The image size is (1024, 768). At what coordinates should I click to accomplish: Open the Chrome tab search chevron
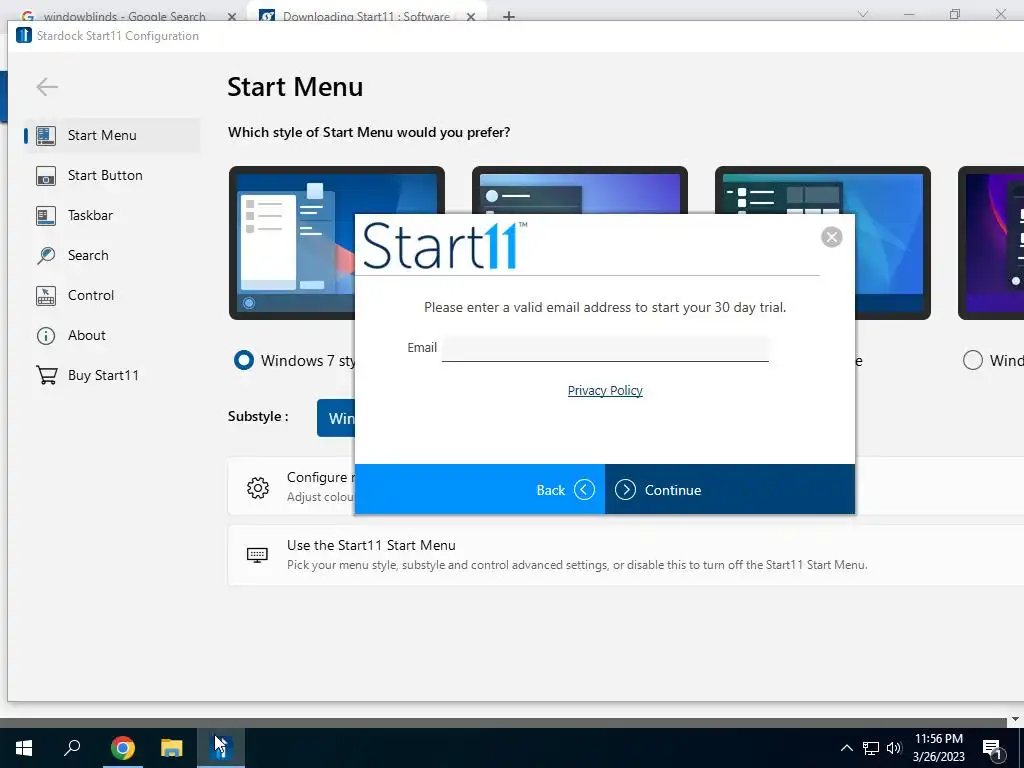coord(863,14)
